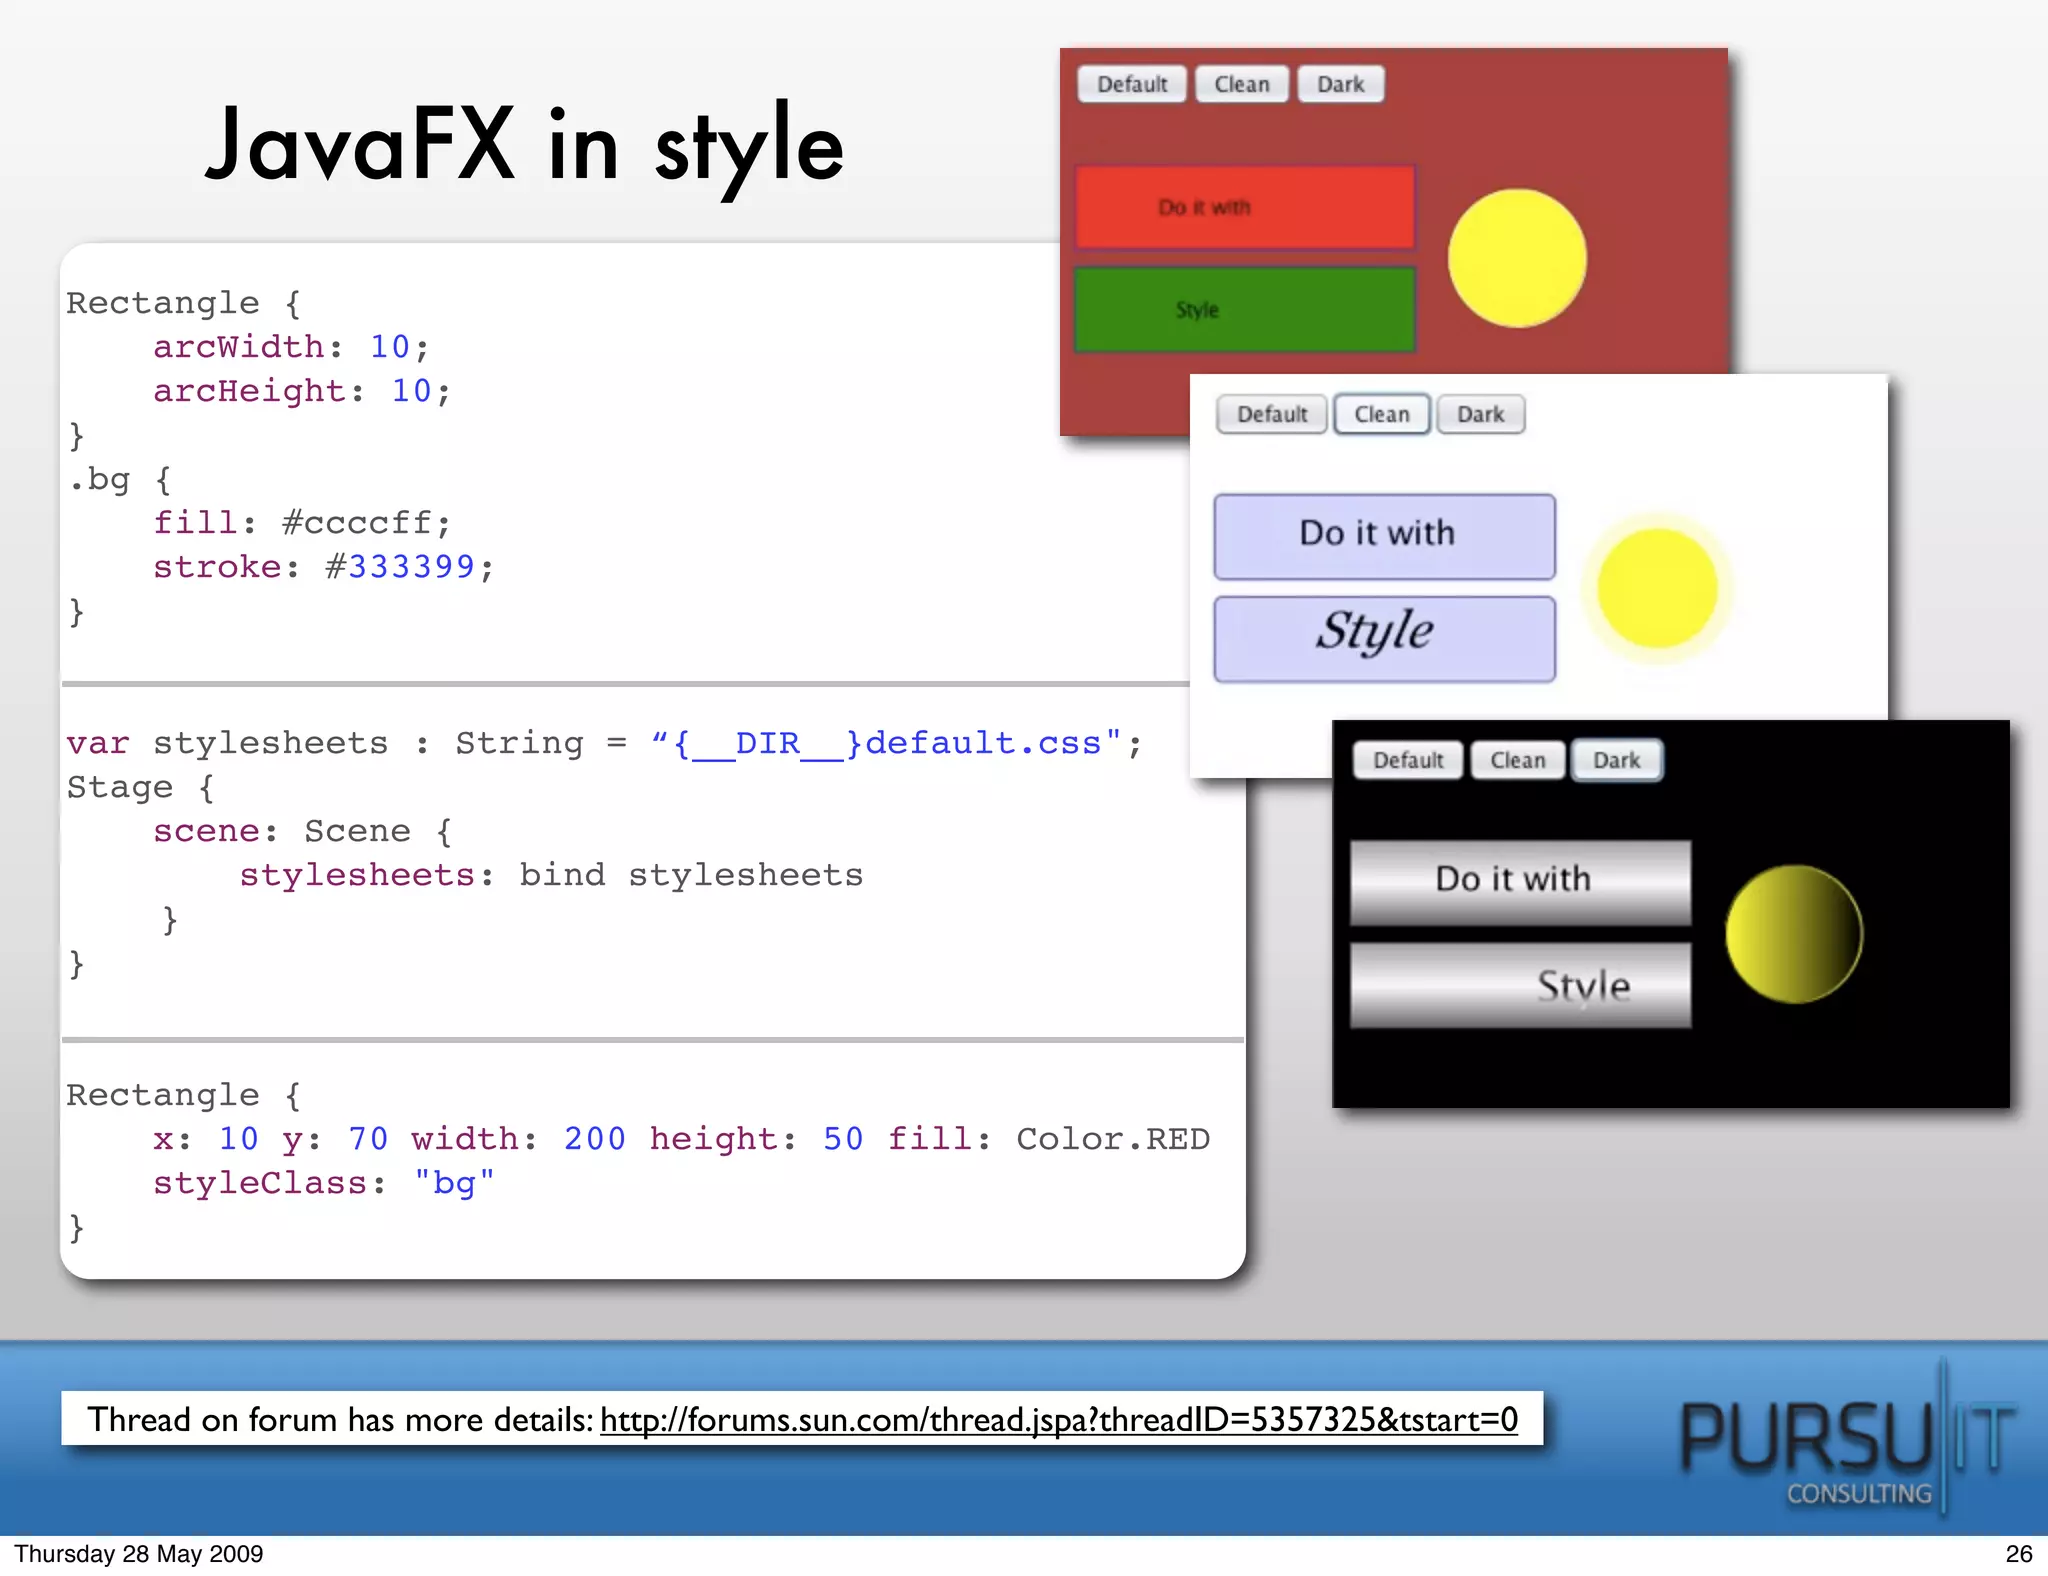Click lavender italic 'Style' rectangle
The height and width of the screenshot is (1576, 2048).
[x=1385, y=639]
